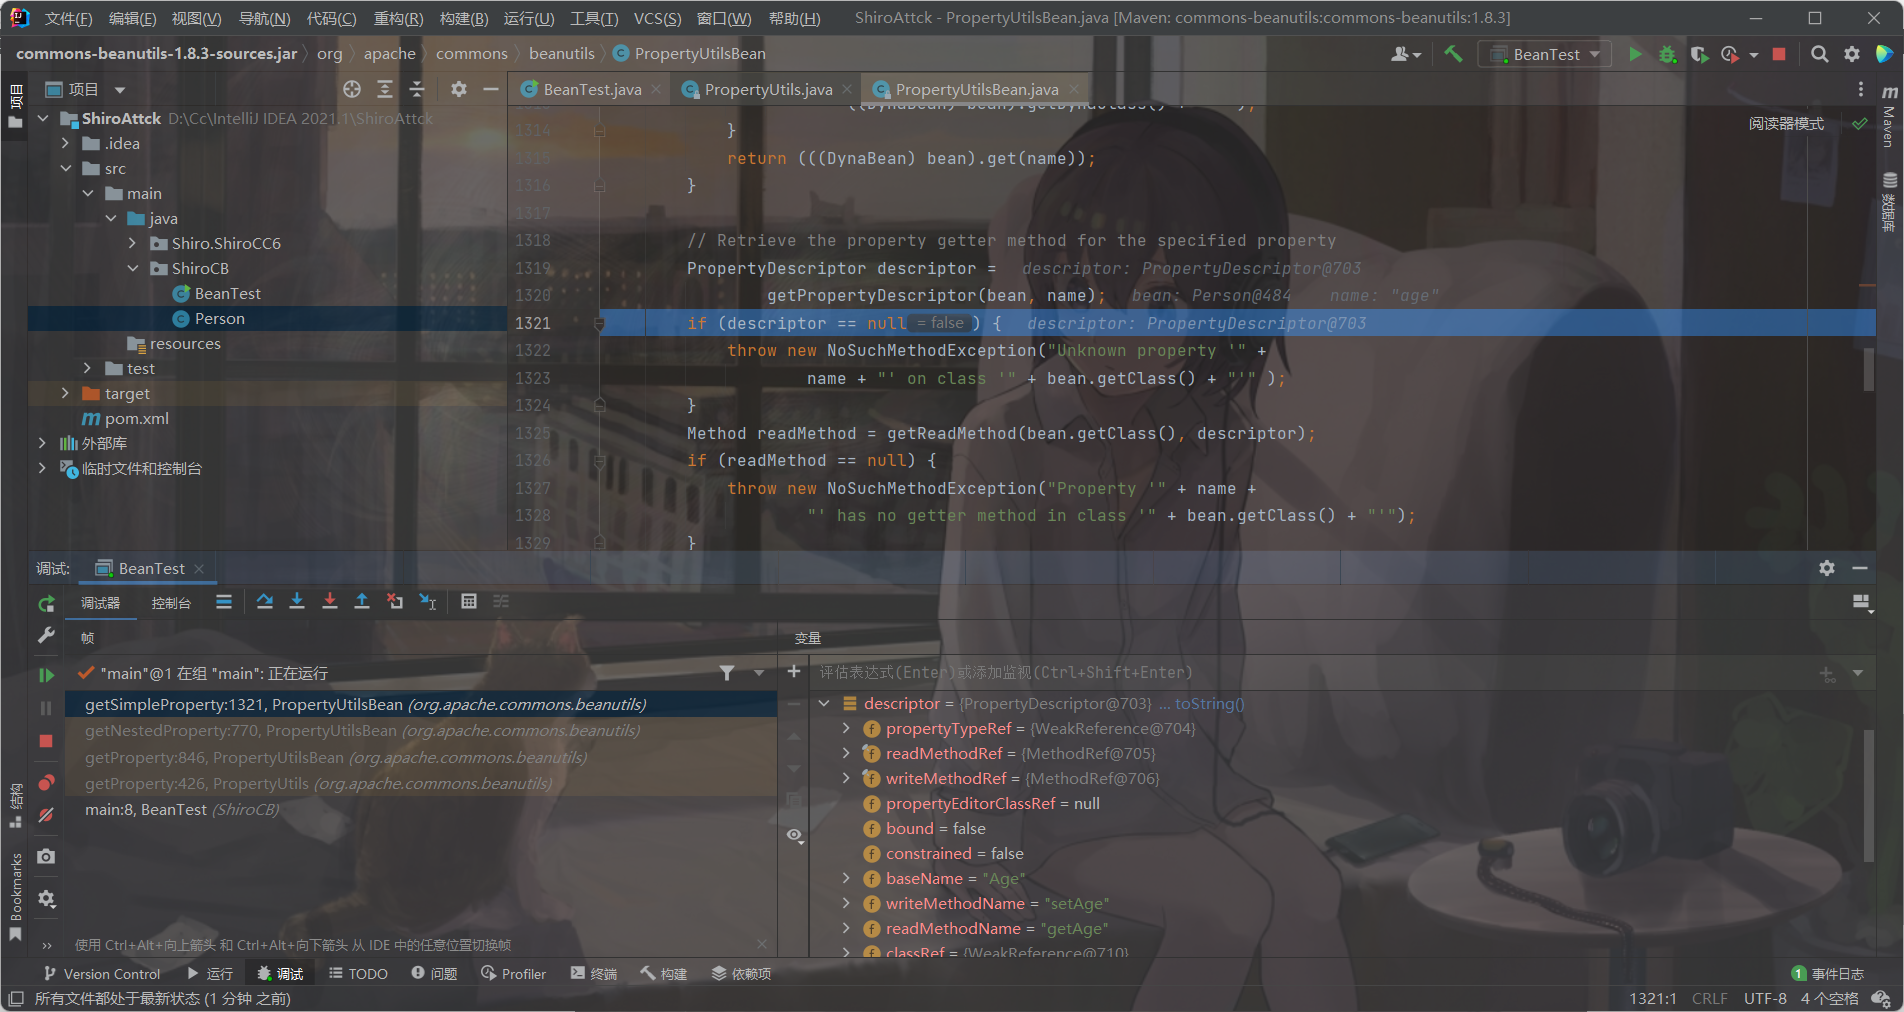Click Step Out in debugger toolbar
1904x1012 pixels.
click(x=362, y=601)
